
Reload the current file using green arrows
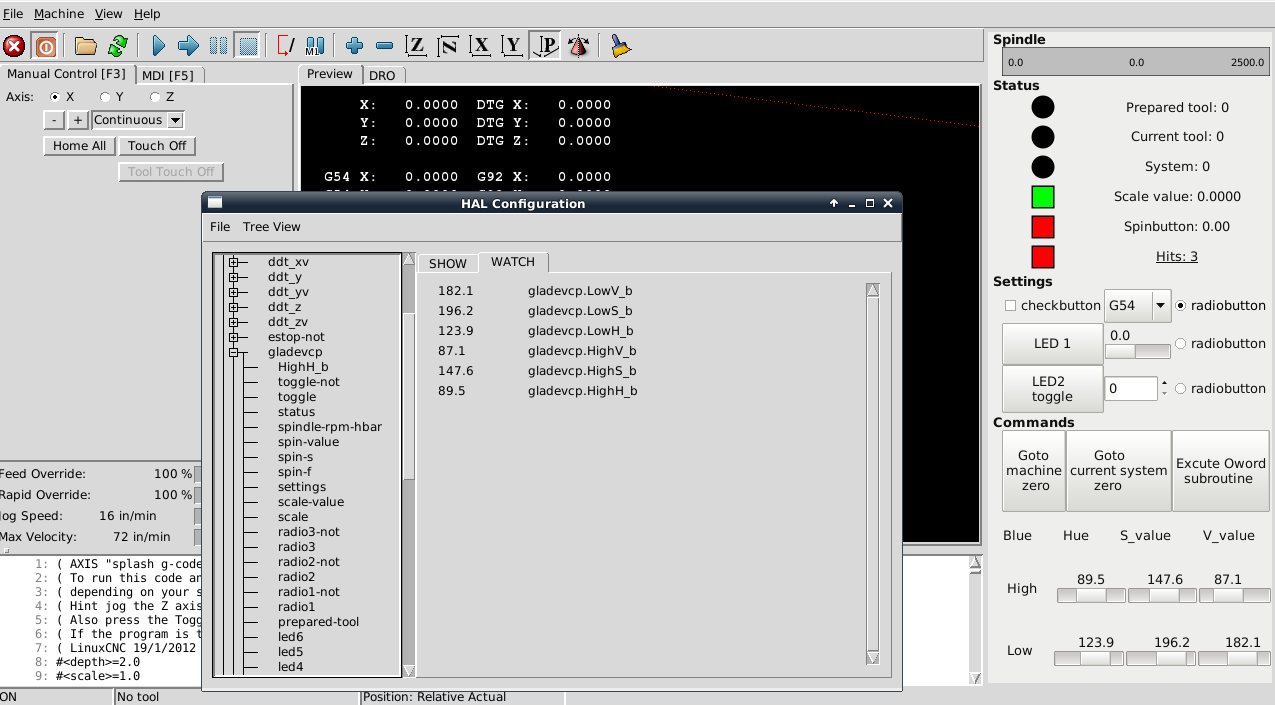coord(118,46)
